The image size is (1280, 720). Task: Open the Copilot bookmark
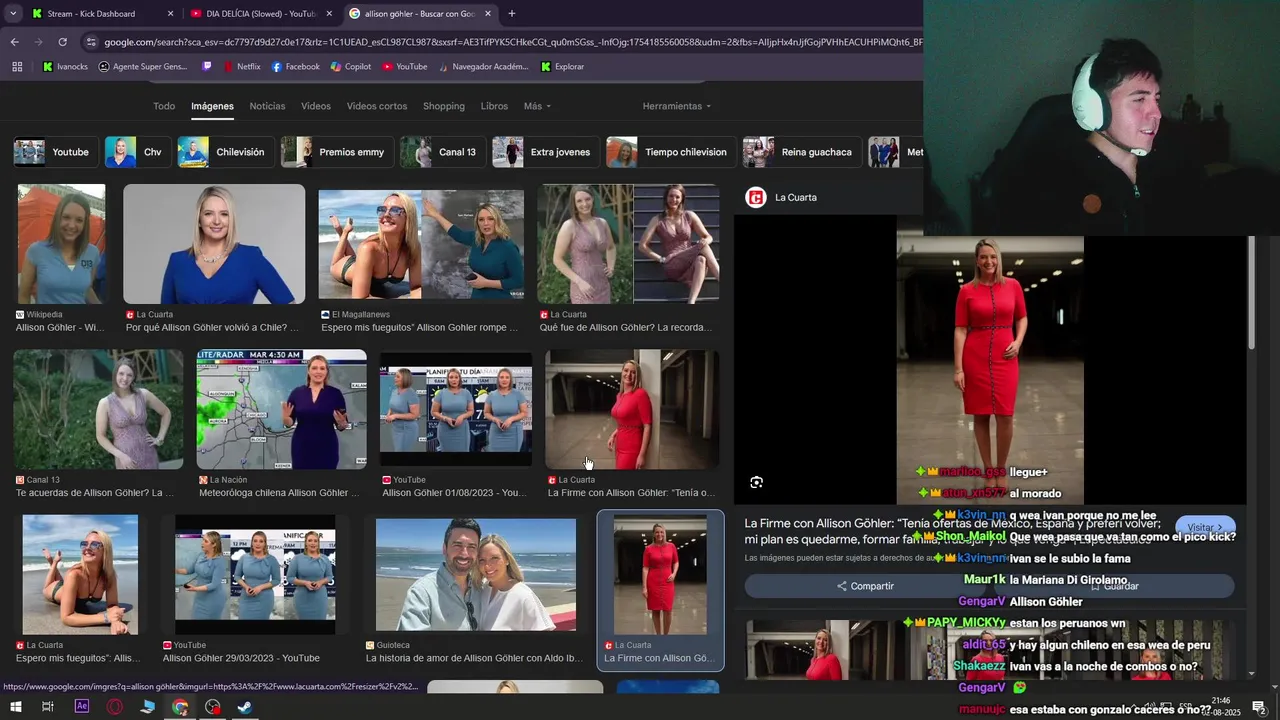[x=350, y=67]
